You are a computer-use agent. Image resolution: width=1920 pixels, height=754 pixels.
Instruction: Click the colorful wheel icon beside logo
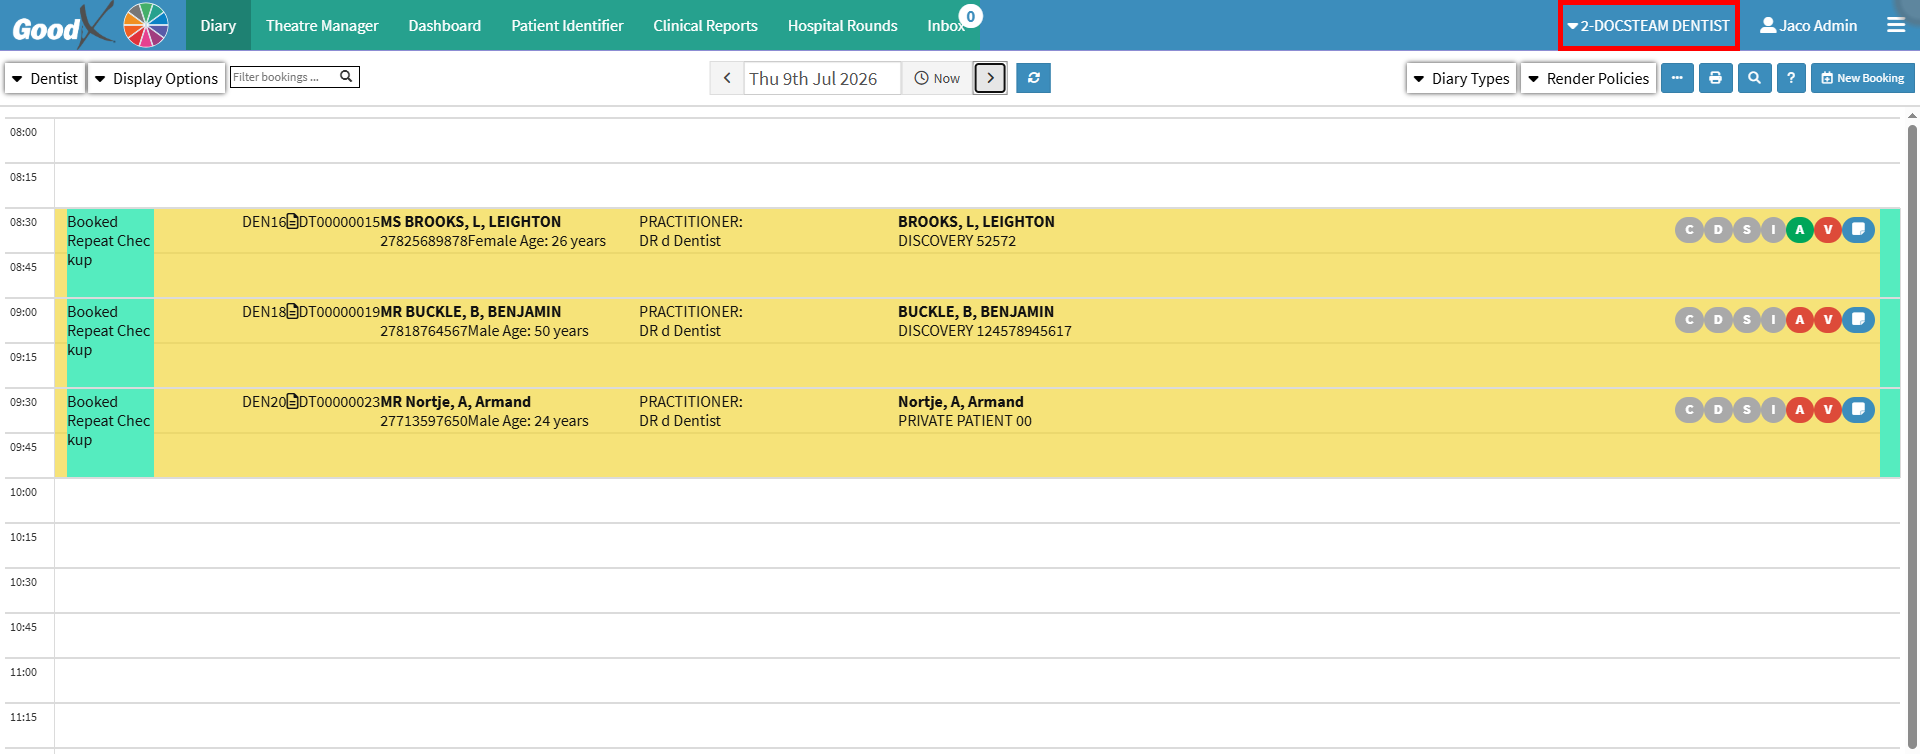click(x=146, y=25)
